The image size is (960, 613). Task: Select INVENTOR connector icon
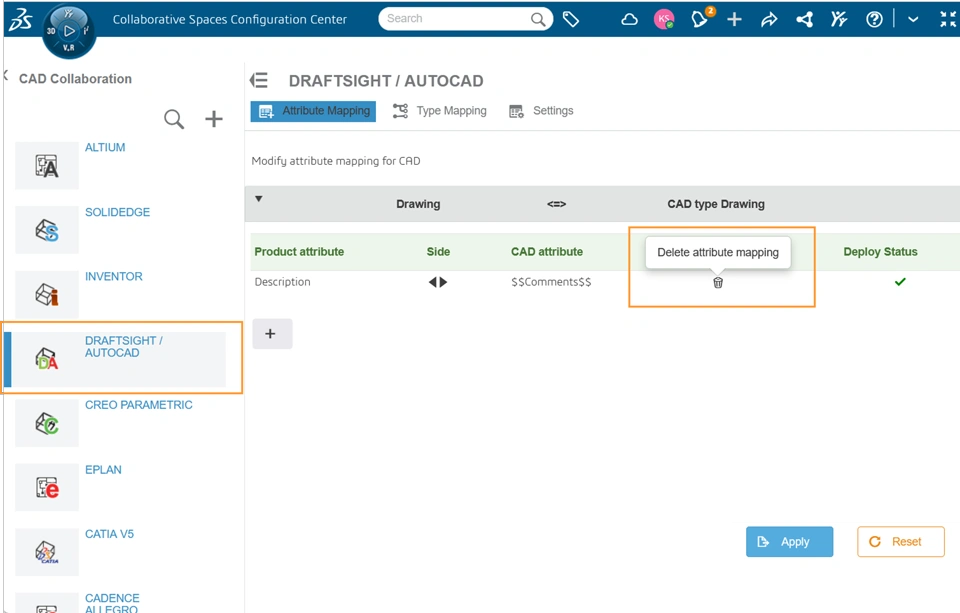click(47, 295)
